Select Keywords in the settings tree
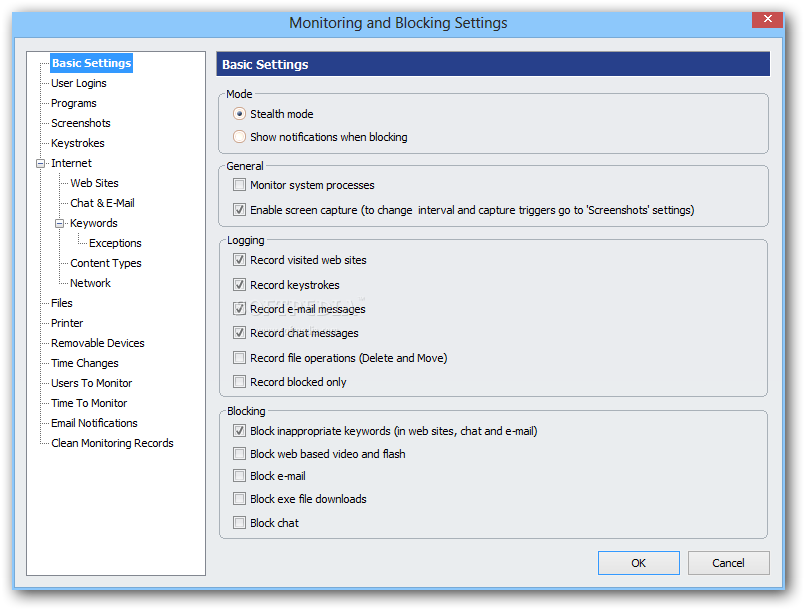The width and height of the screenshot is (805, 610). point(93,223)
